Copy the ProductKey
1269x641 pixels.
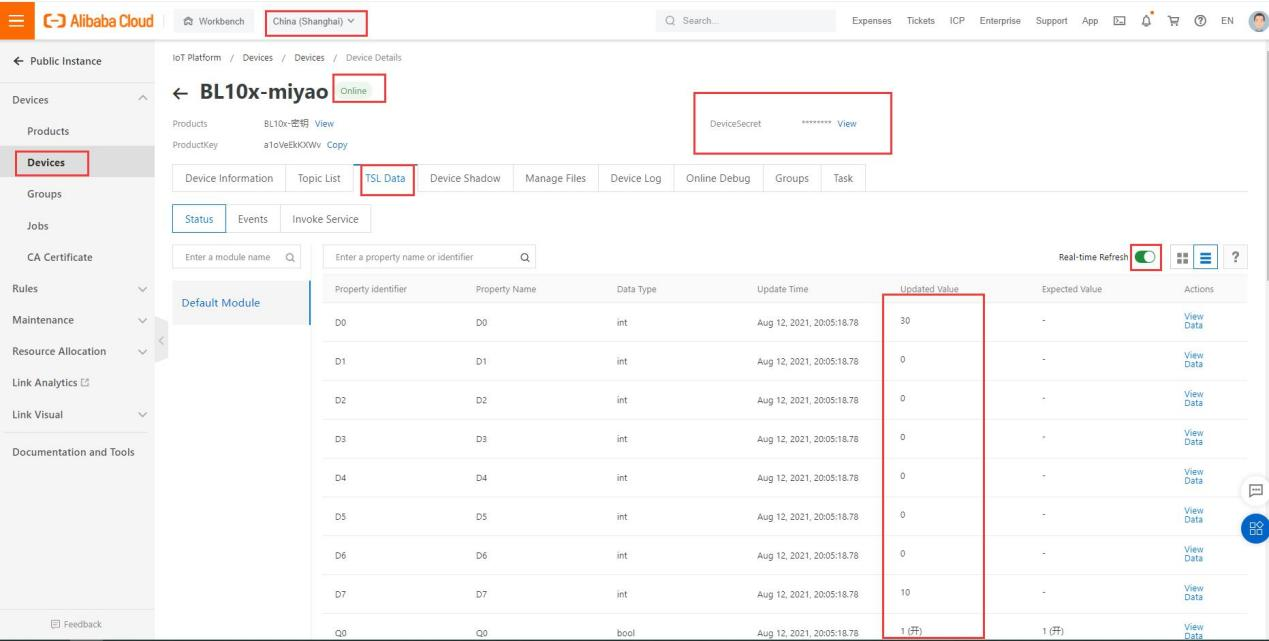(x=337, y=145)
